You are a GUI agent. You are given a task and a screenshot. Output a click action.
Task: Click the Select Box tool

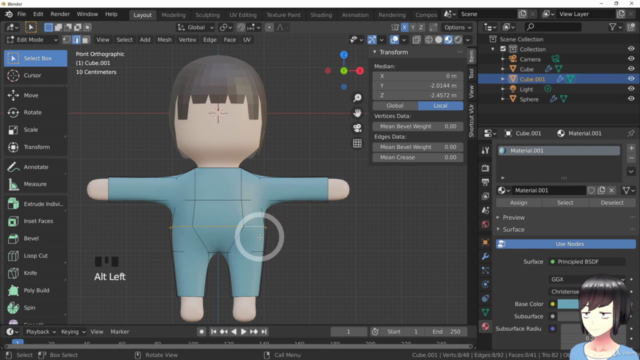pos(36,58)
